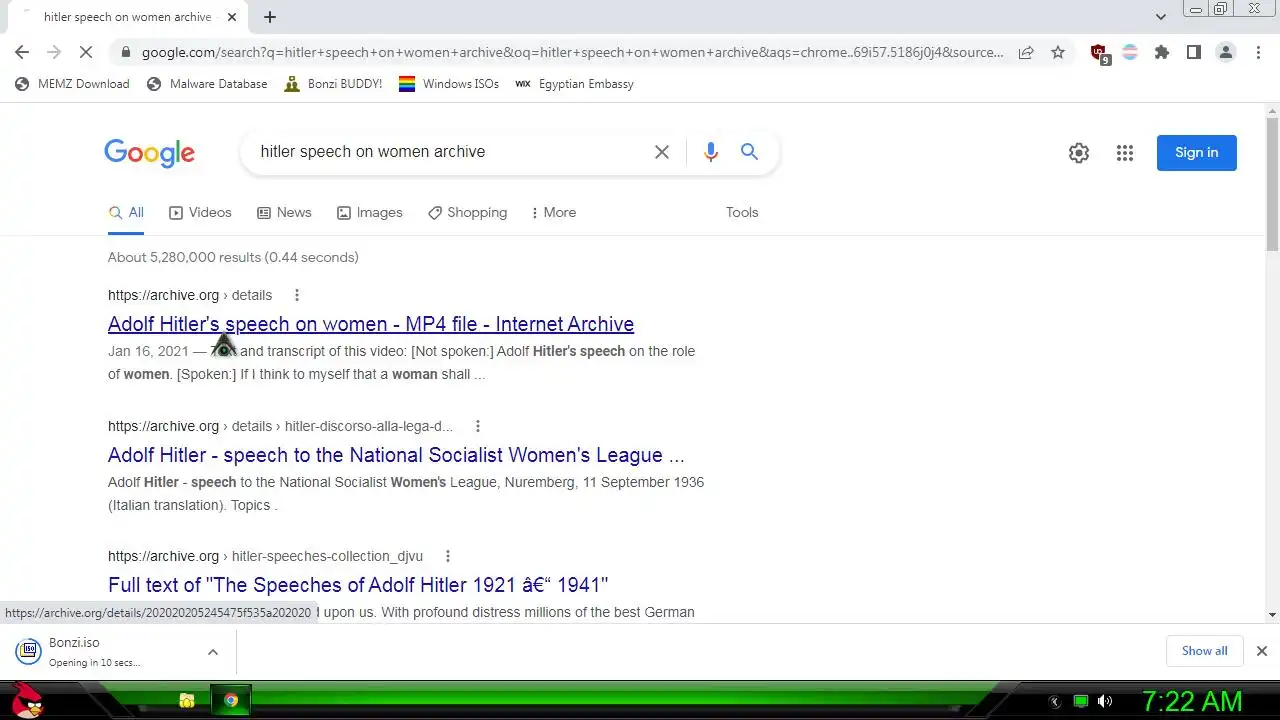1280x720 pixels.
Task: Switch to the News tab
Action: click(x=284, y=213)
